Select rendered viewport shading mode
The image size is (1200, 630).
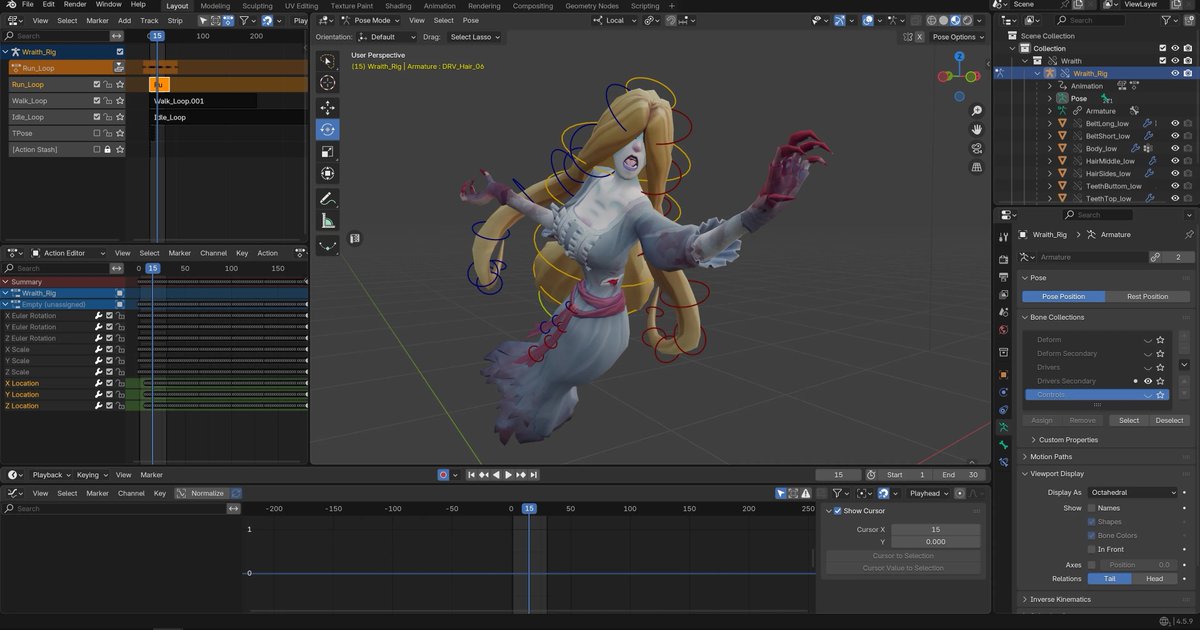pyautogui.click(x=966, y=20)
